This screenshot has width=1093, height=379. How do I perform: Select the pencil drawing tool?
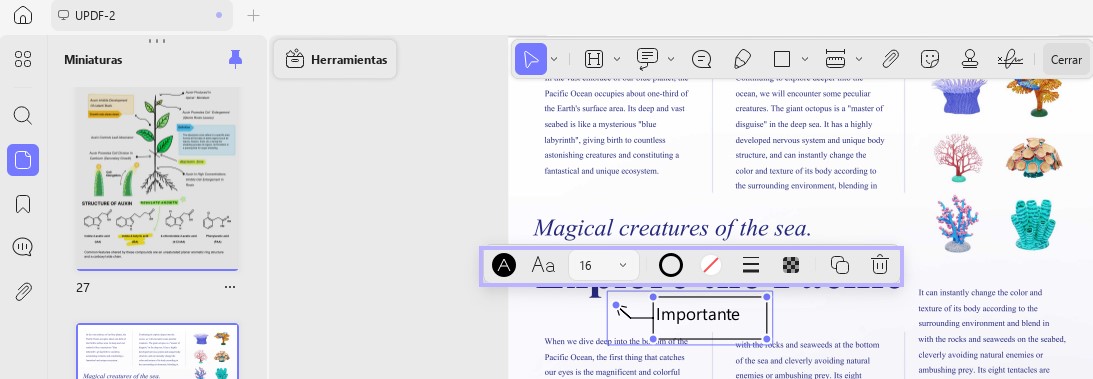click(x=742, y=59)
